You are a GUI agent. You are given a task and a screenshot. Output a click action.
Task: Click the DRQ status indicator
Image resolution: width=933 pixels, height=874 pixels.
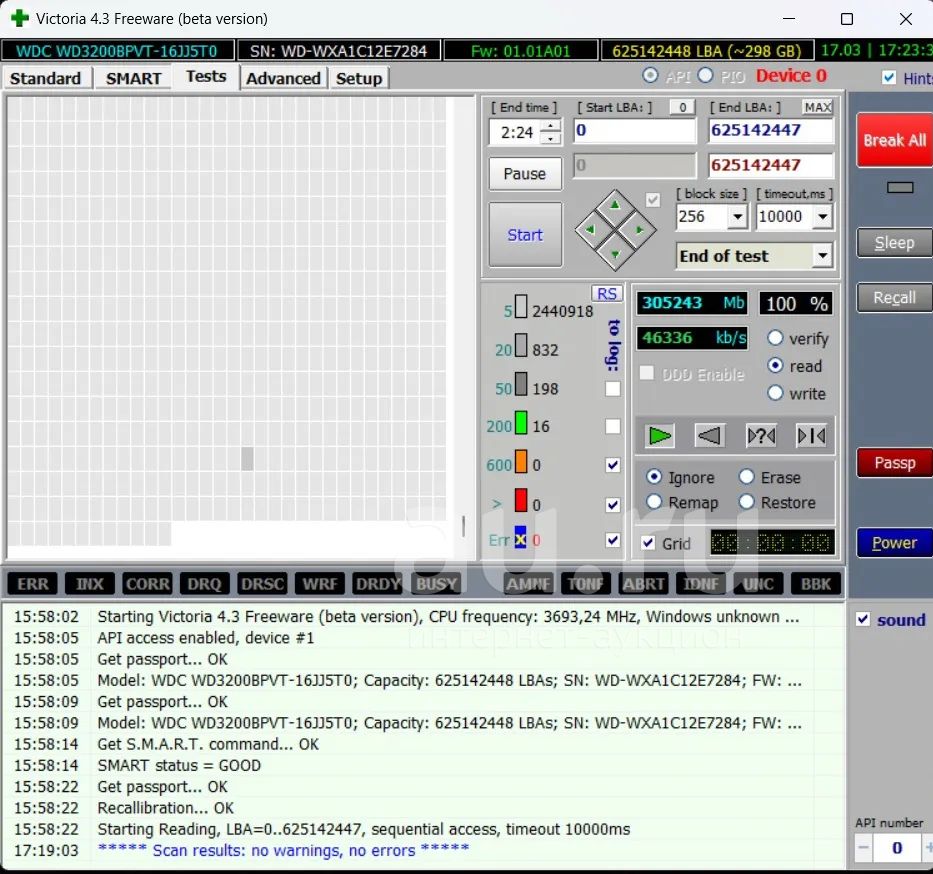tap(204, 584)
